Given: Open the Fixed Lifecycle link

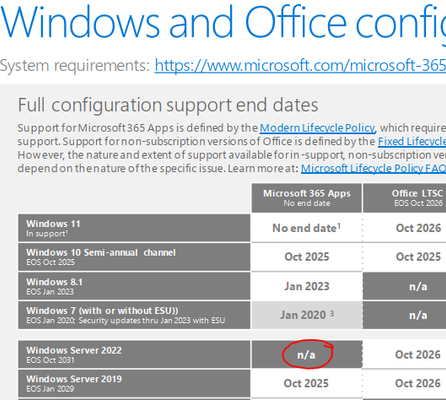Looking at the screenshot, I should [412, 141].
